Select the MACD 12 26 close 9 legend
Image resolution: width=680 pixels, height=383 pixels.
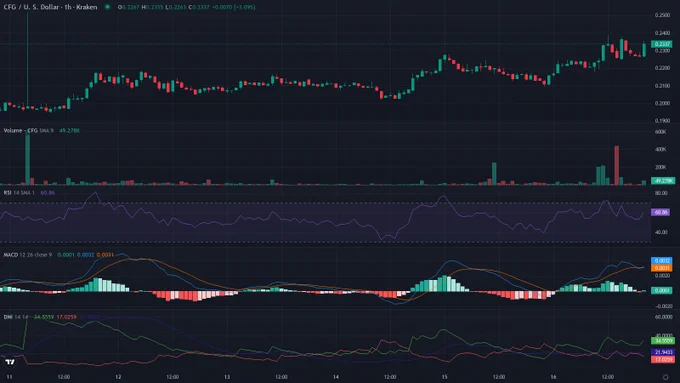coord(27,255)
